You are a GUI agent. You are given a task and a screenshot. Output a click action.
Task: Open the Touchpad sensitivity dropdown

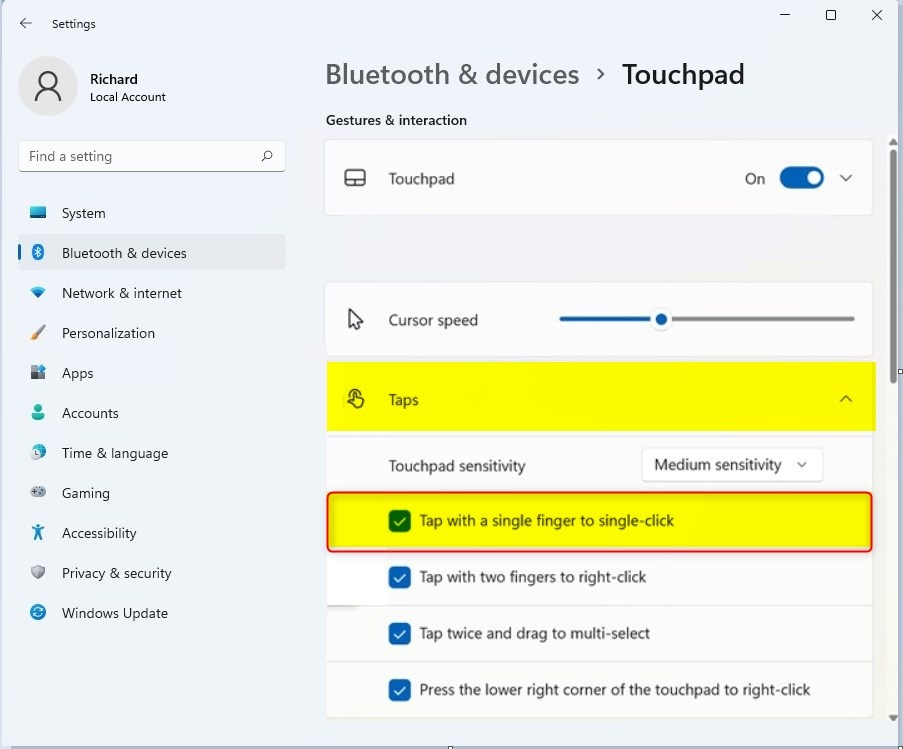click(732, 464)
